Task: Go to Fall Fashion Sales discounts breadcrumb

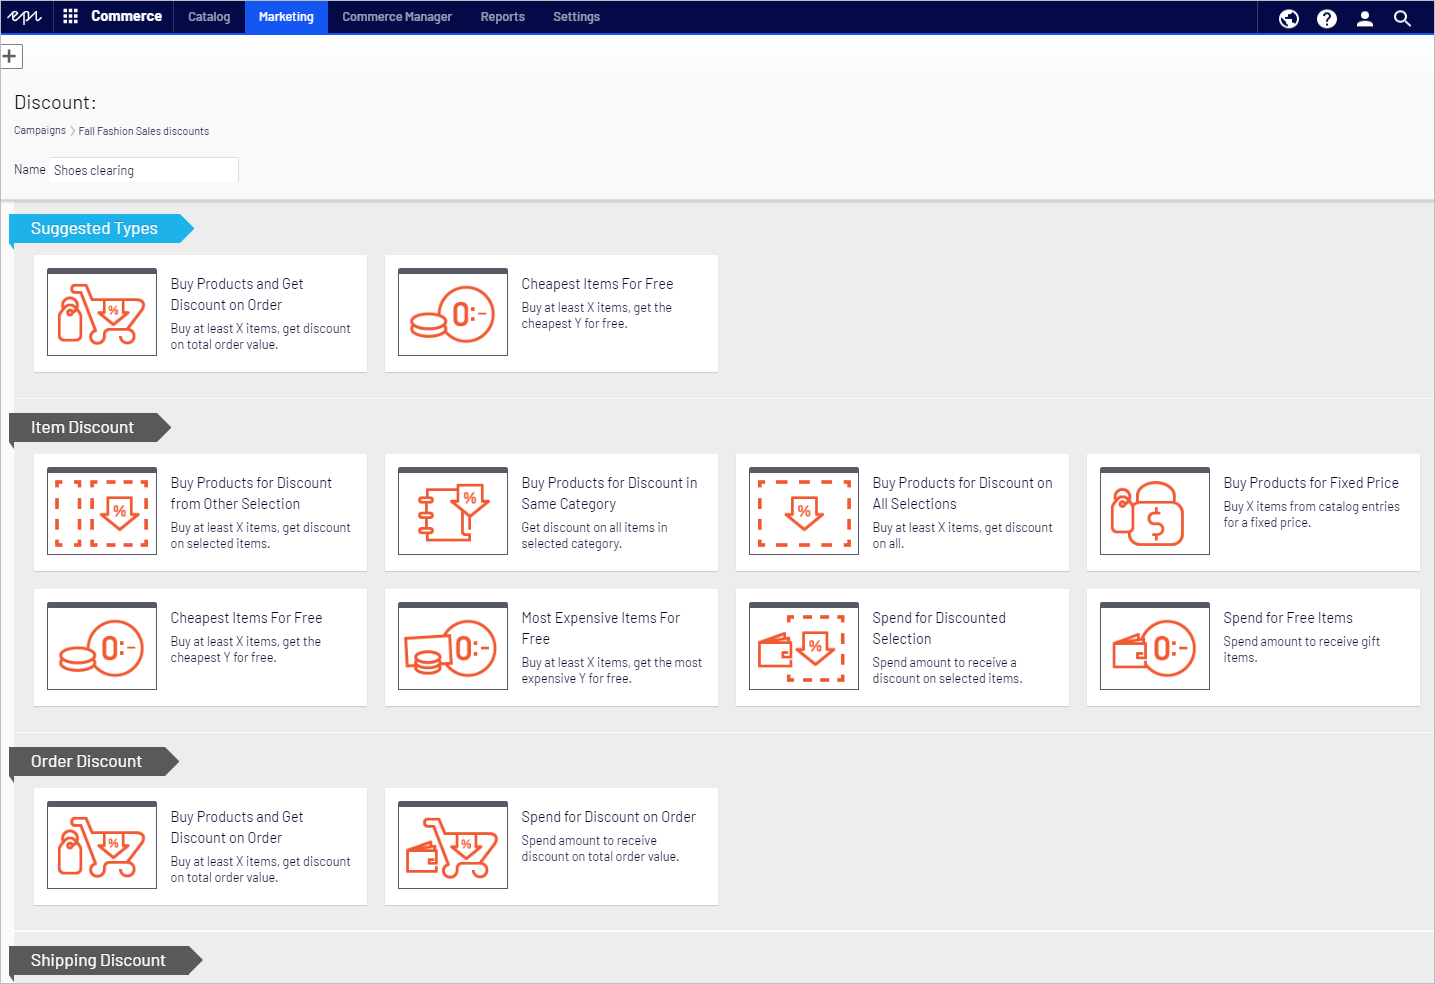Action: click(144, 131)
